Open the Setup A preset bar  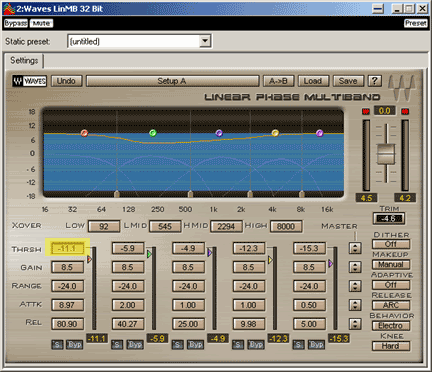[x=172, y=81]
